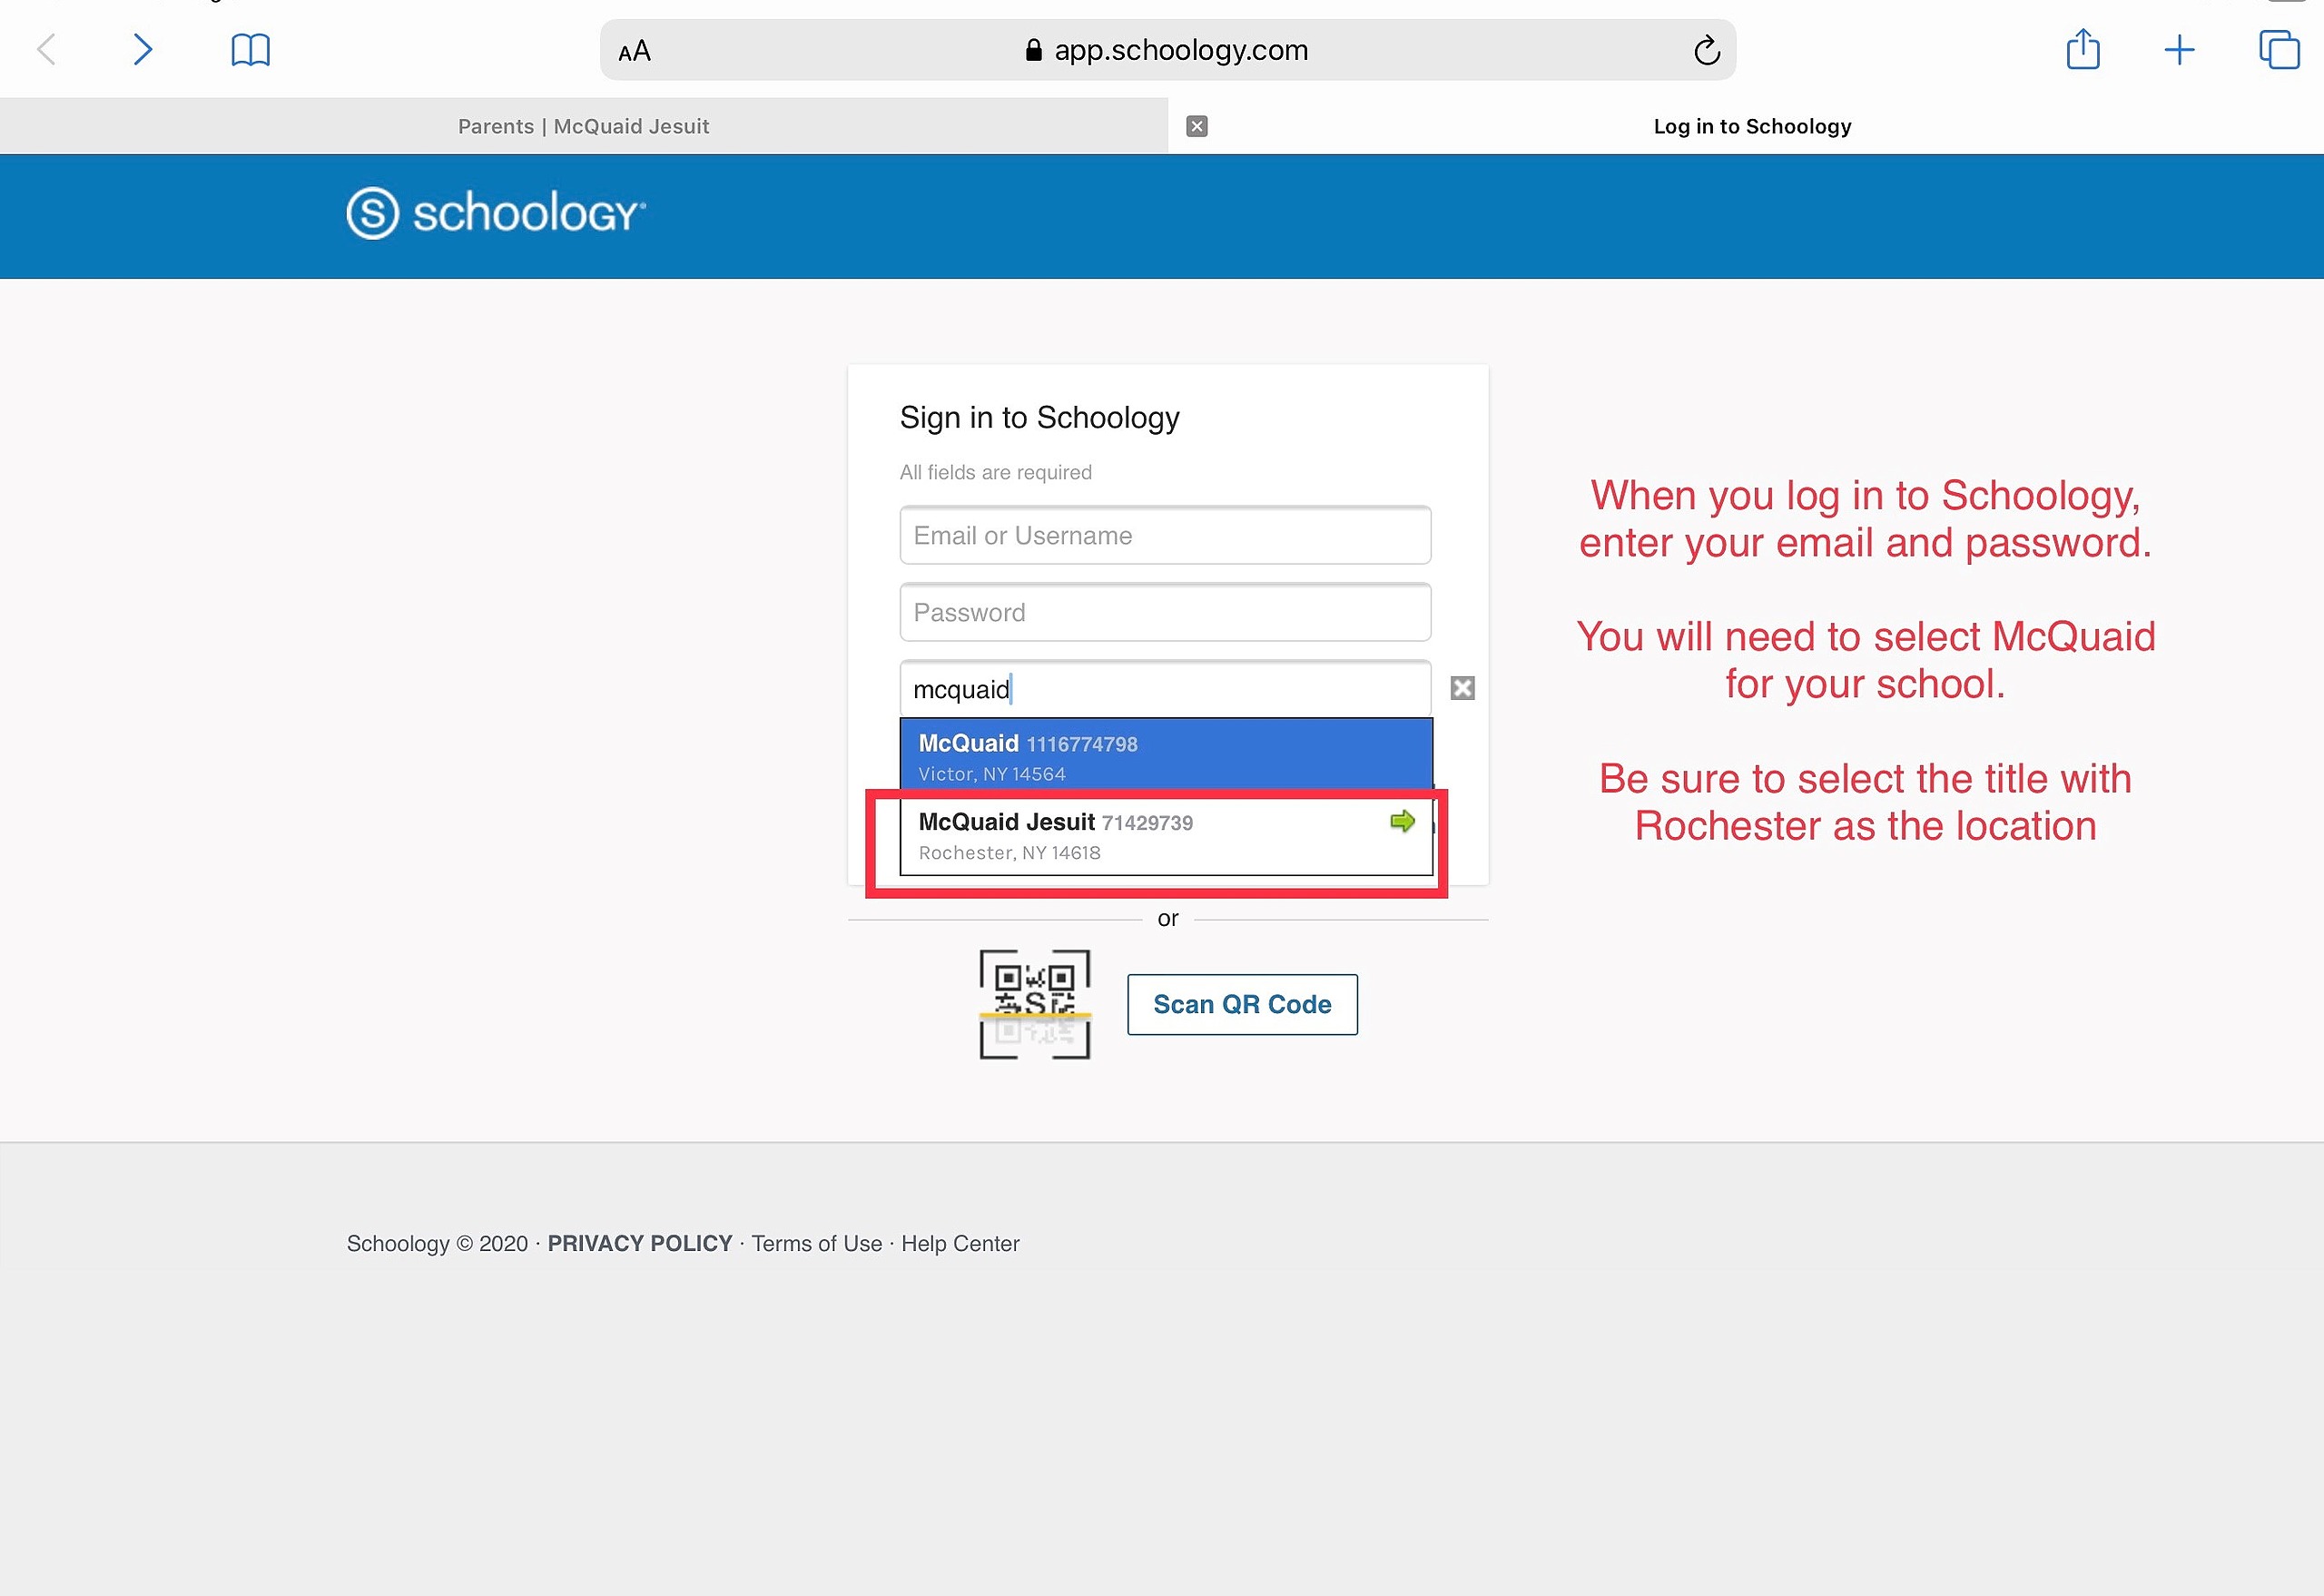
Task: Open the bookmarks book icon
Action: tap(250, 50)
